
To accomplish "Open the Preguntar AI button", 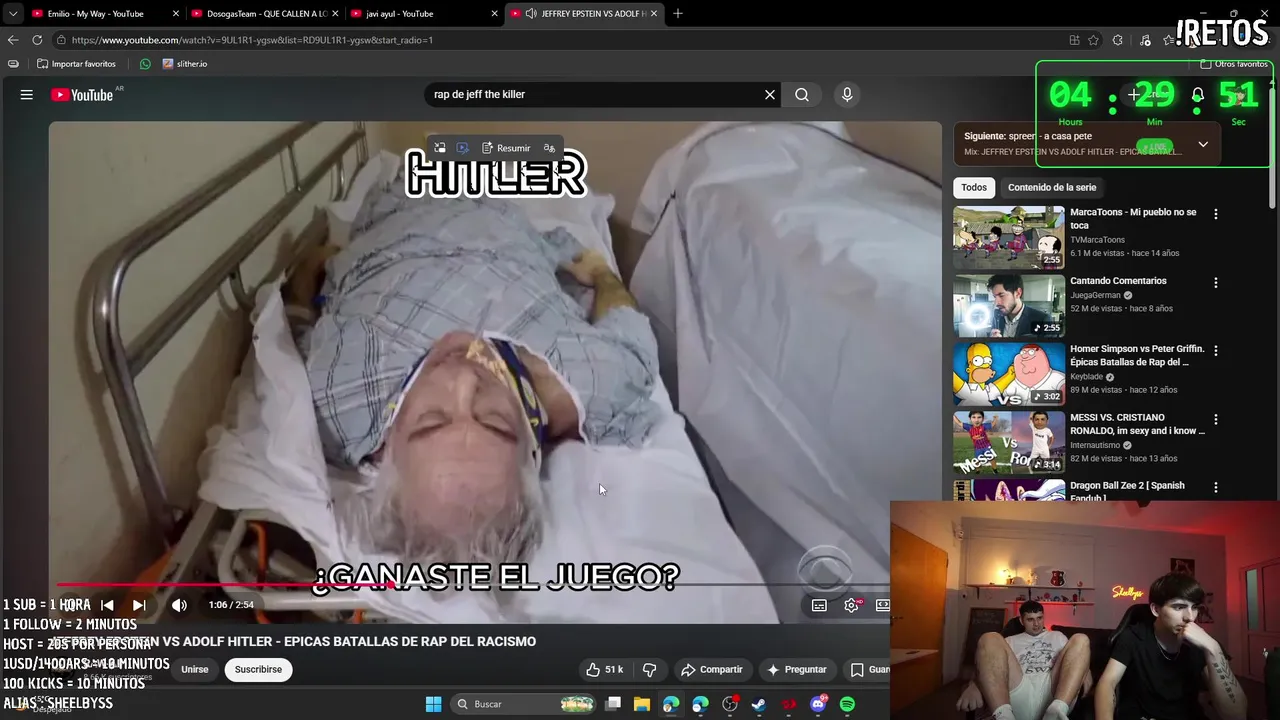I will tap(797, 669).
